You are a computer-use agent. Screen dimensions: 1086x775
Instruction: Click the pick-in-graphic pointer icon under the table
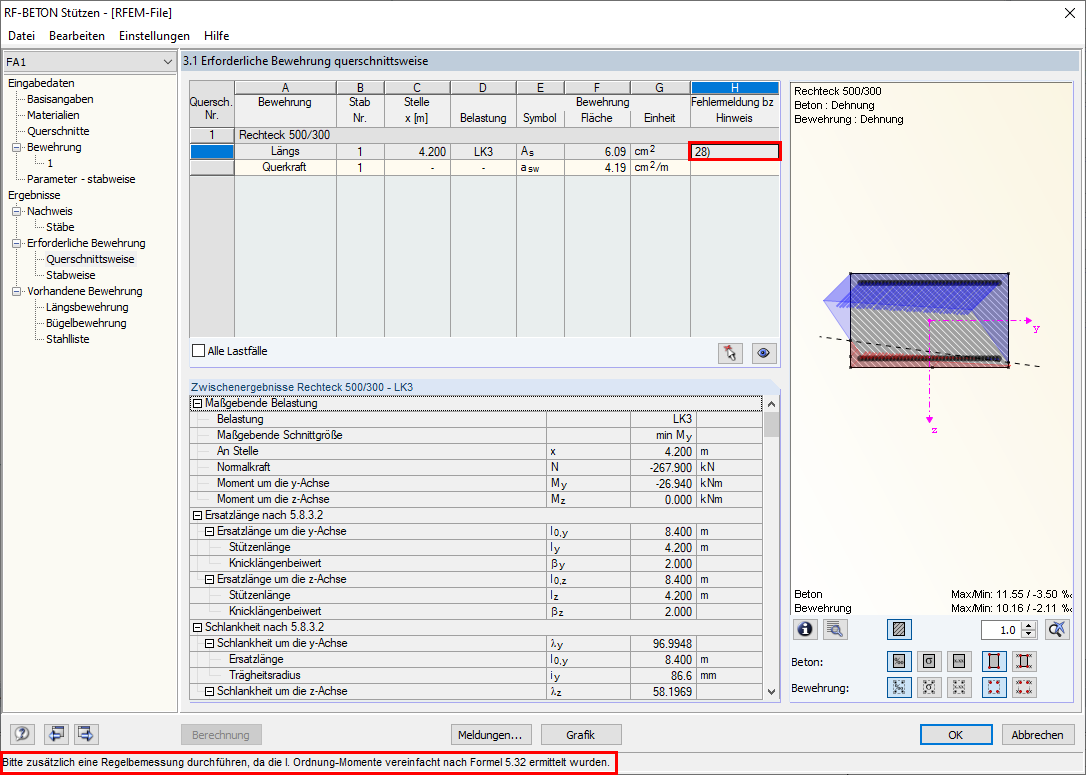[730, 353]
